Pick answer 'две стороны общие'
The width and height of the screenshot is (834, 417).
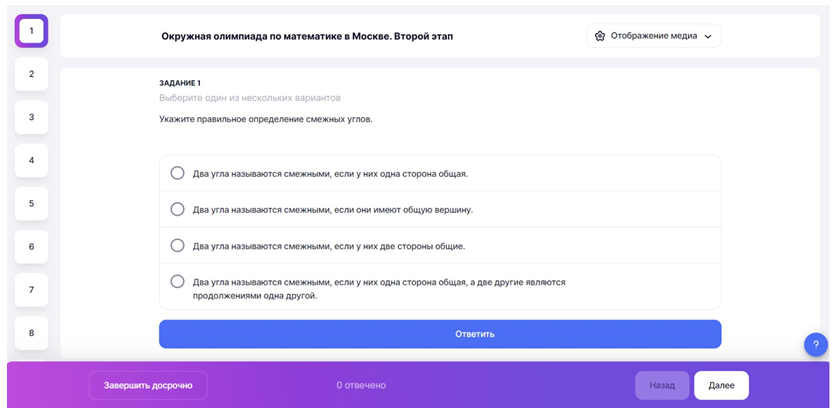coord(177,245)
